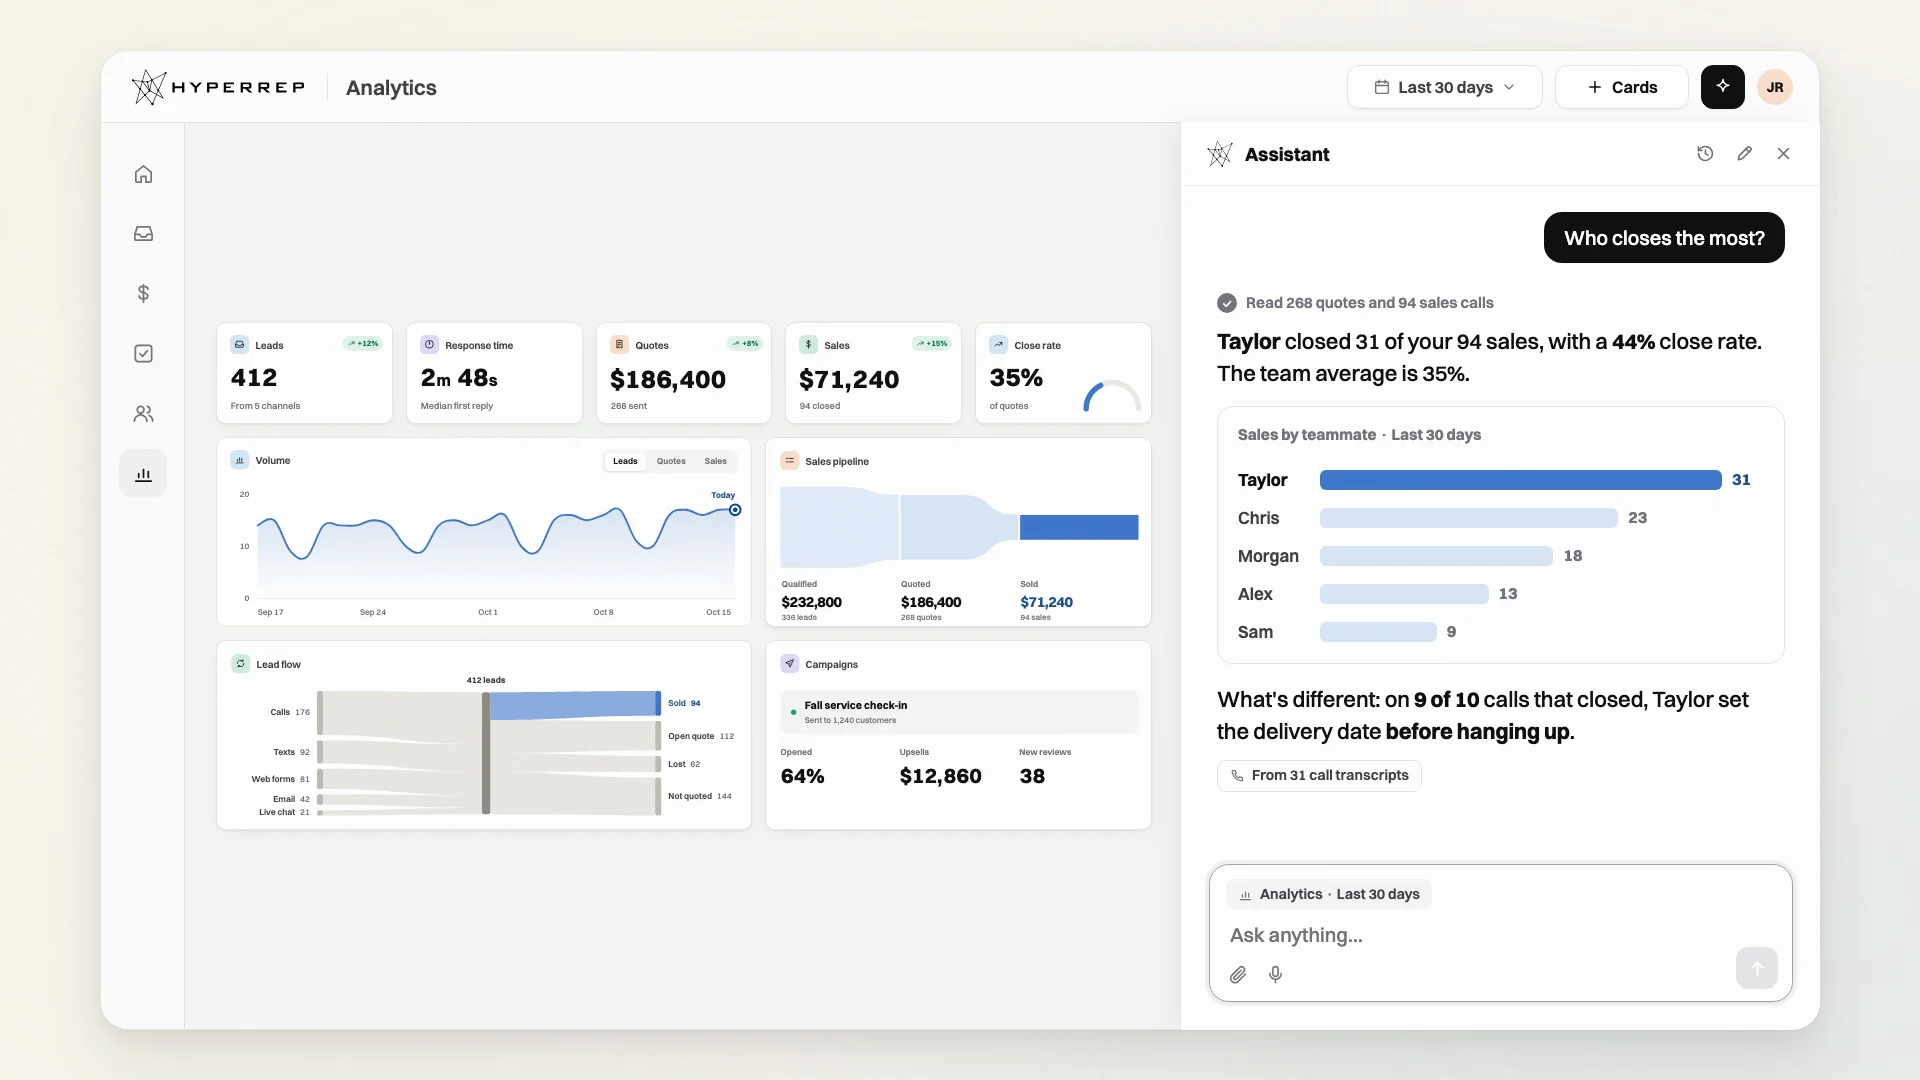Open the Tasks checkmark sidebar icon
This screenshot has height=1080, width=1920.
[x=143, y=353]
